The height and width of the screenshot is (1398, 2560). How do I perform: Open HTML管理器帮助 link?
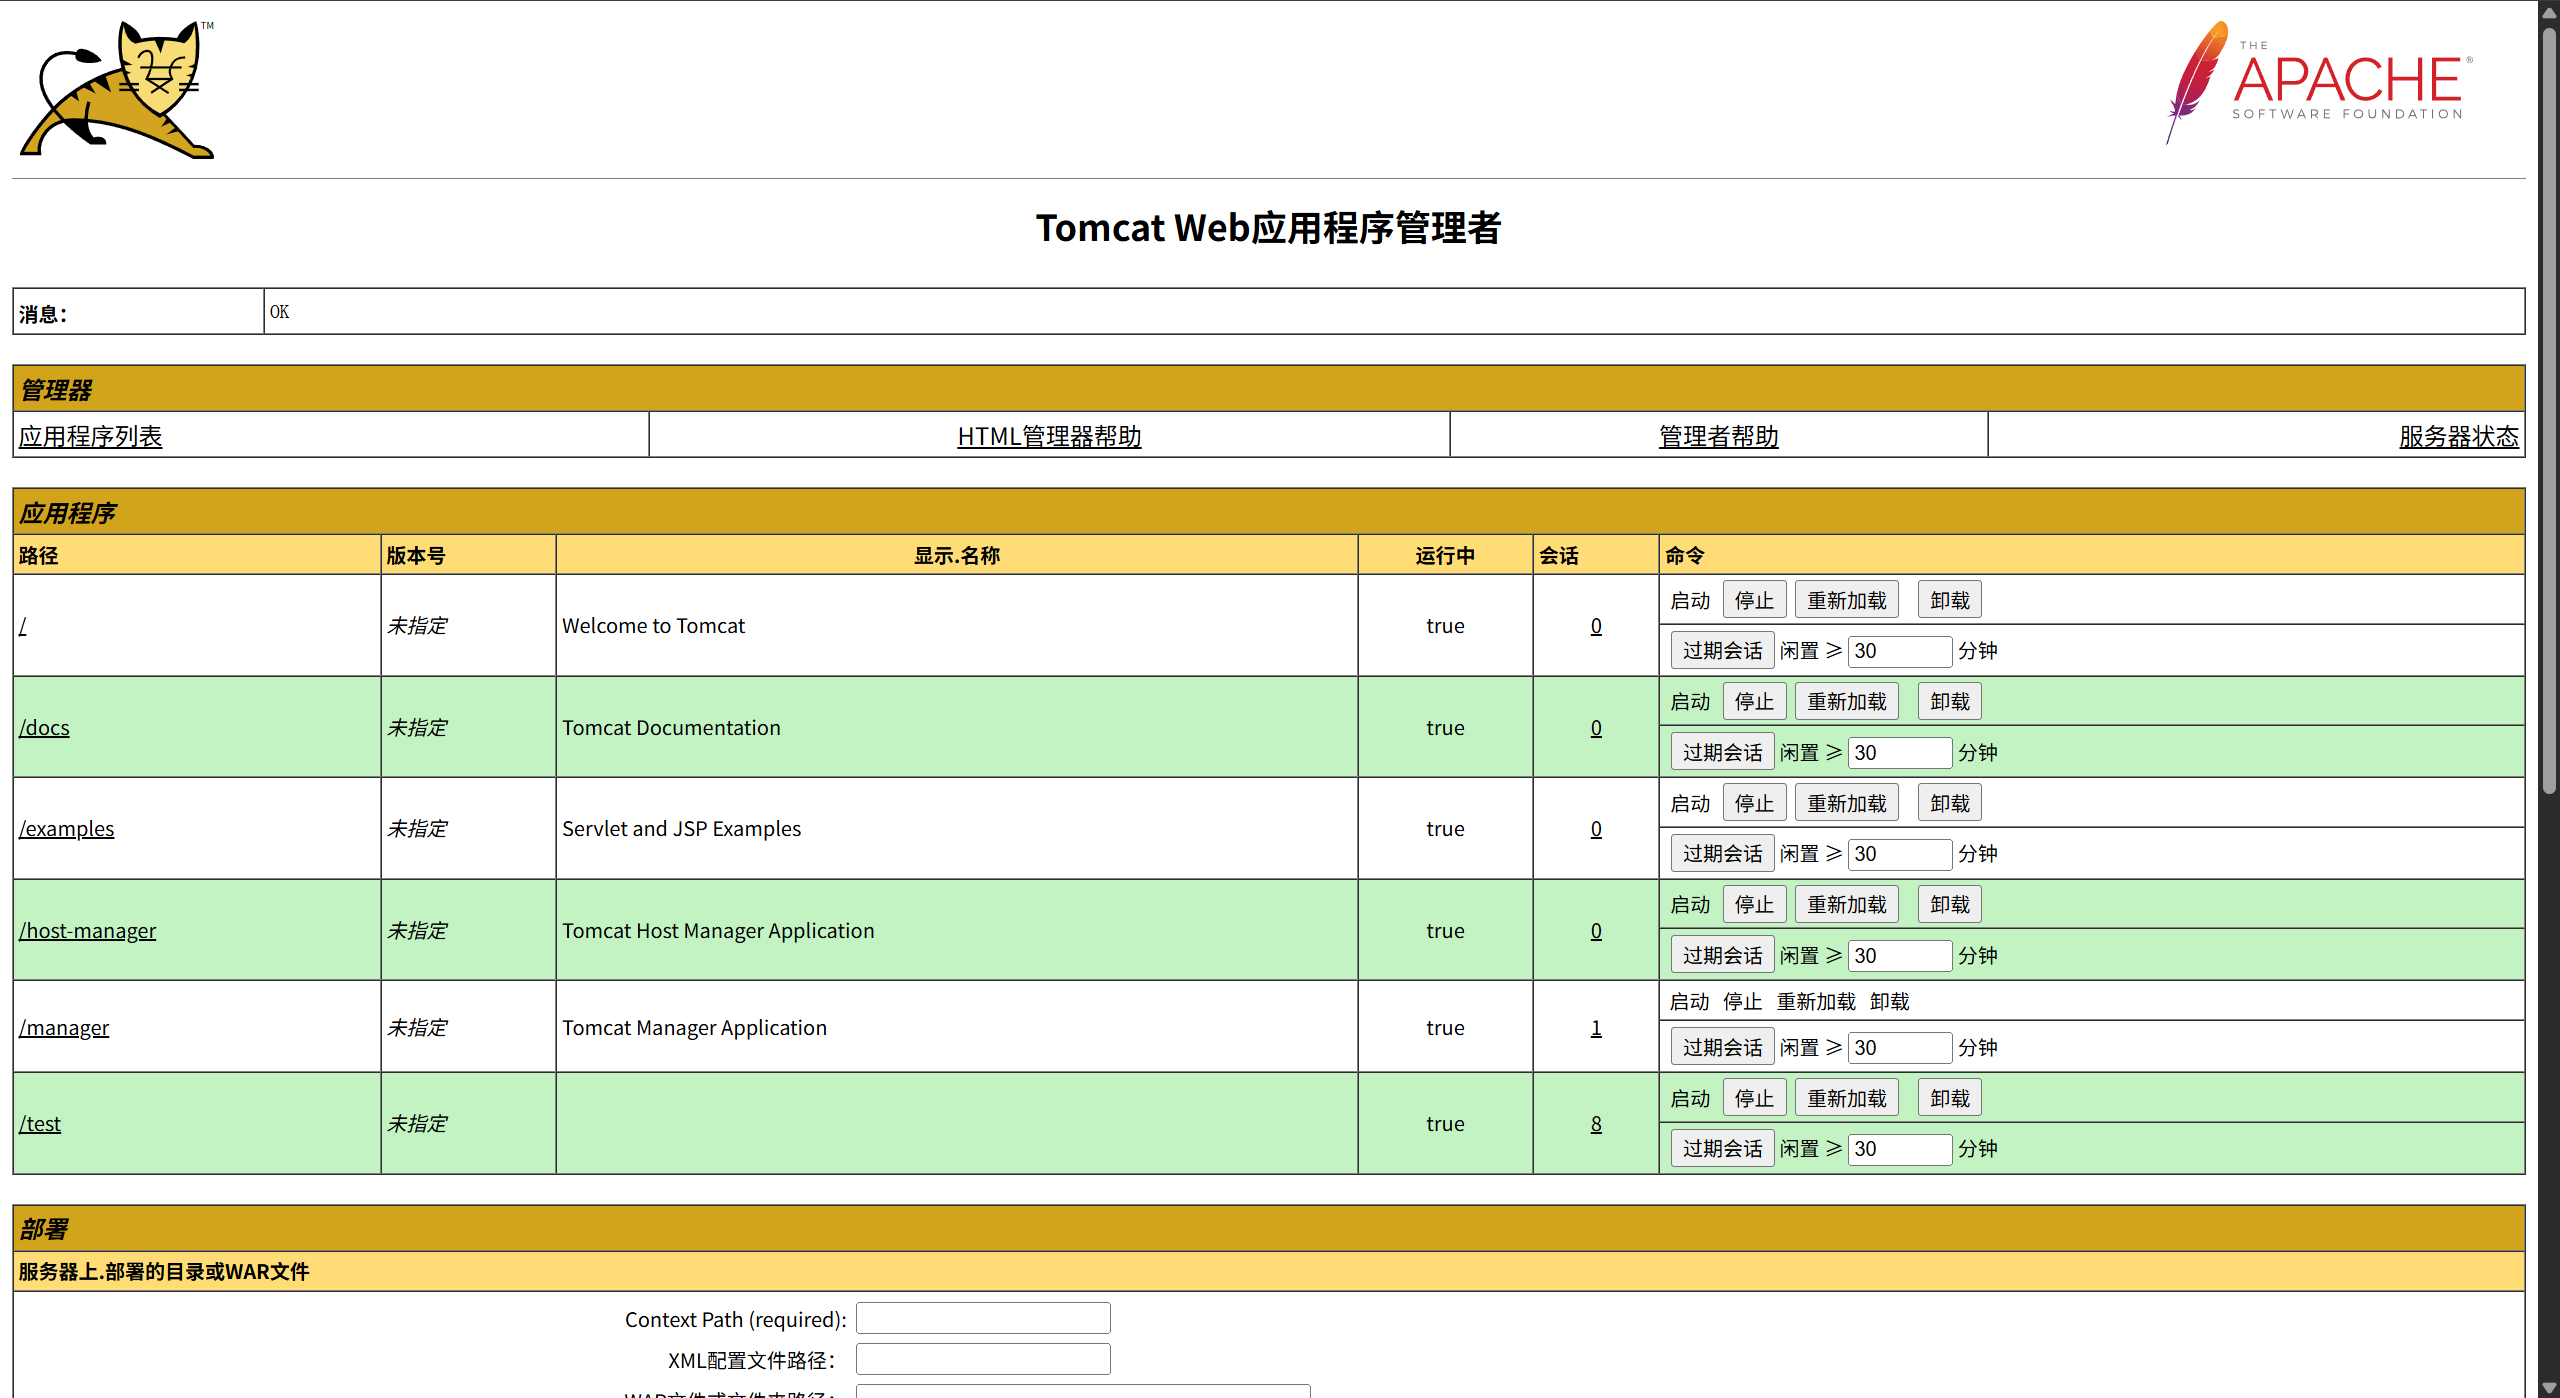[1049, 436]
